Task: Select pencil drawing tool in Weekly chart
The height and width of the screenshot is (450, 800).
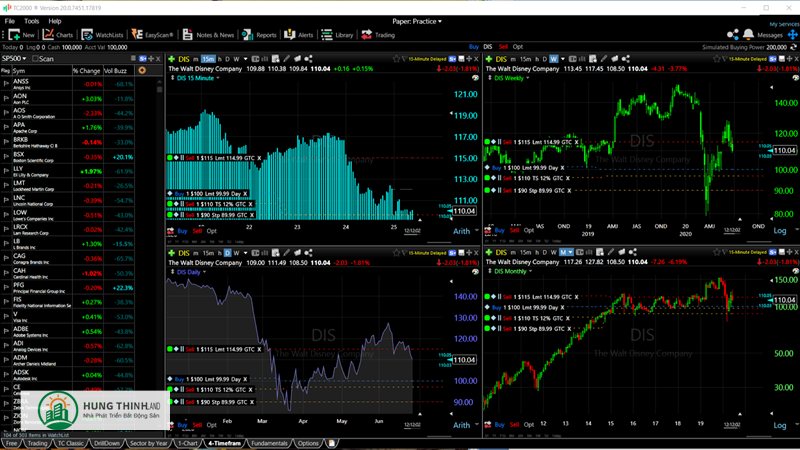Action: [x=604, y=59]
